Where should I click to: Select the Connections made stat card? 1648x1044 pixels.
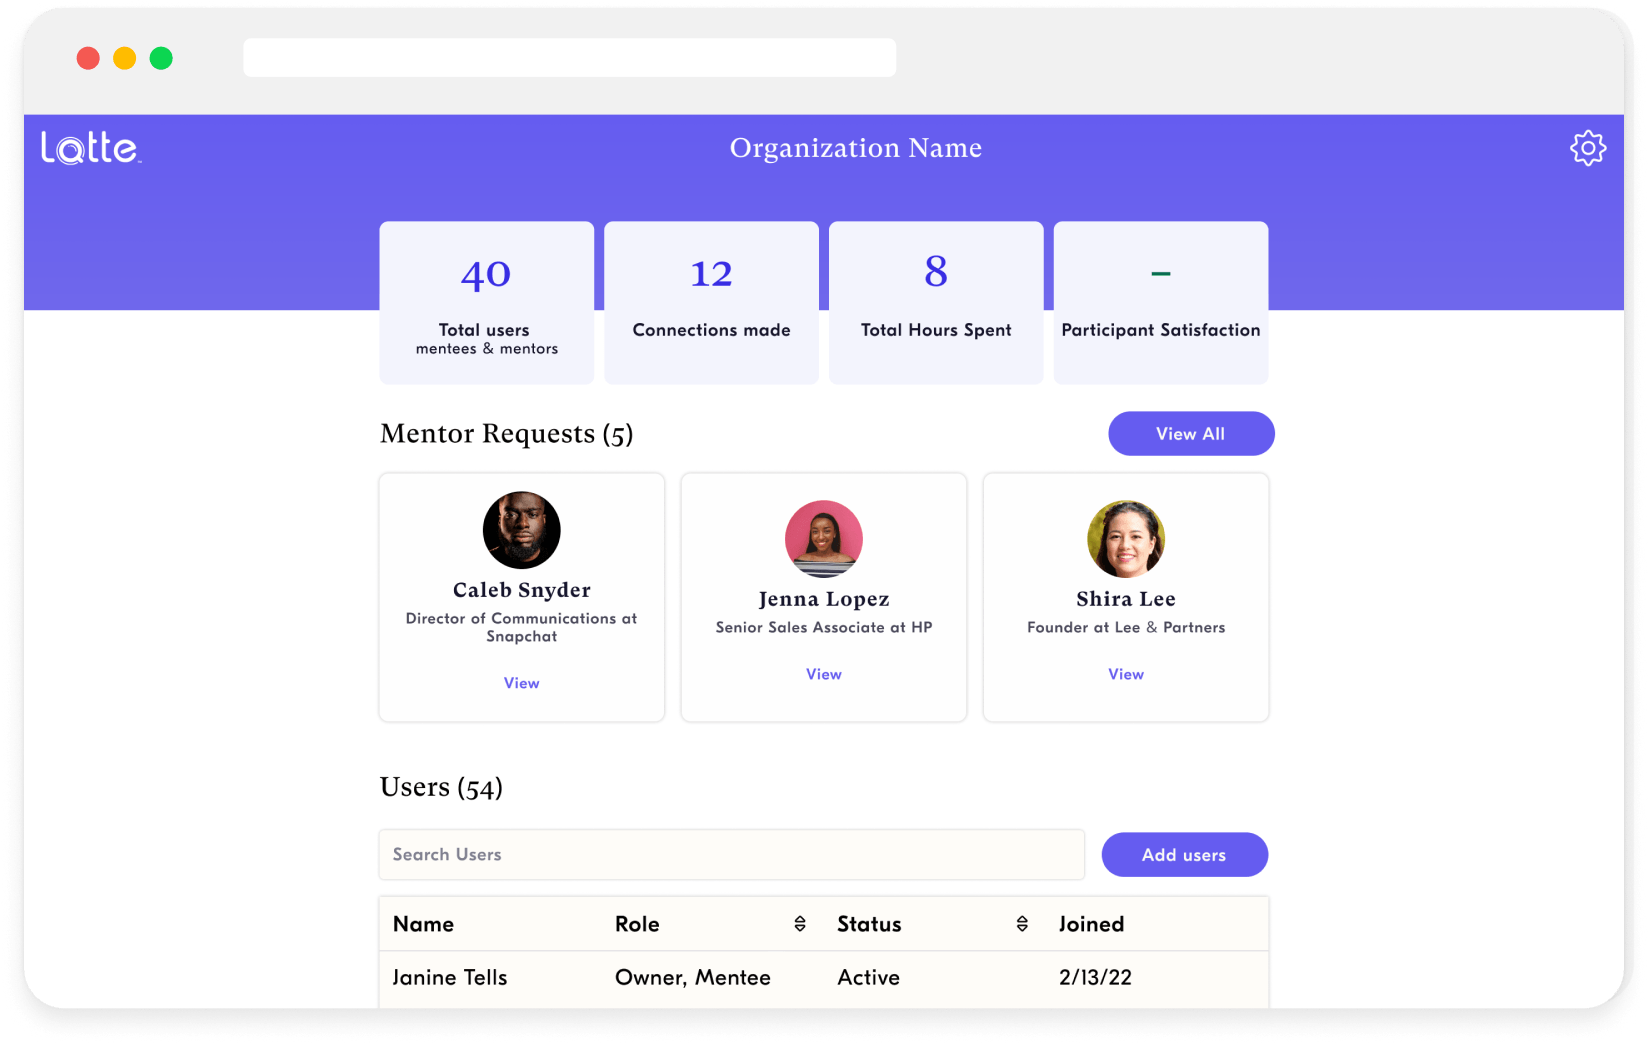711,302
